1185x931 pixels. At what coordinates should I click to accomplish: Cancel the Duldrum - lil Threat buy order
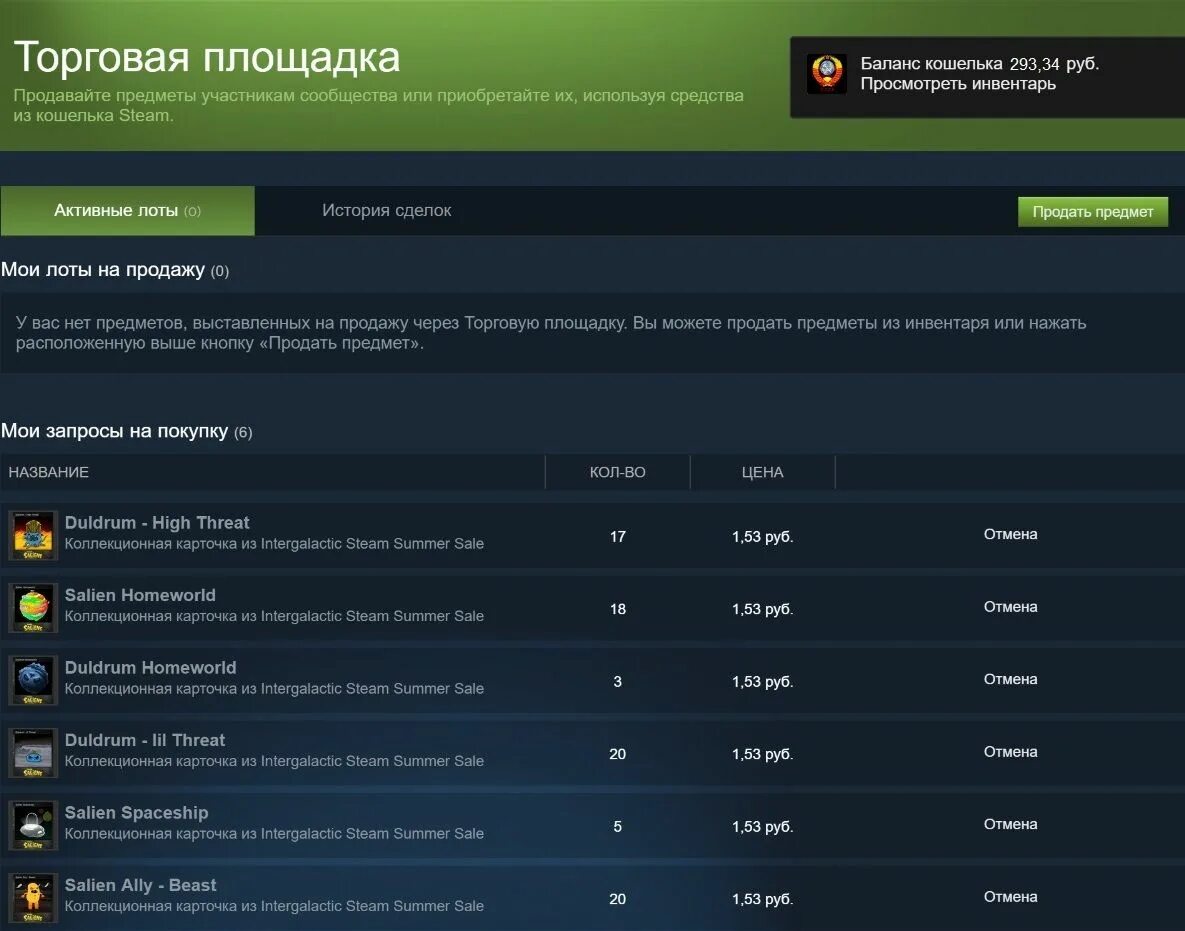coord(1010,752)
